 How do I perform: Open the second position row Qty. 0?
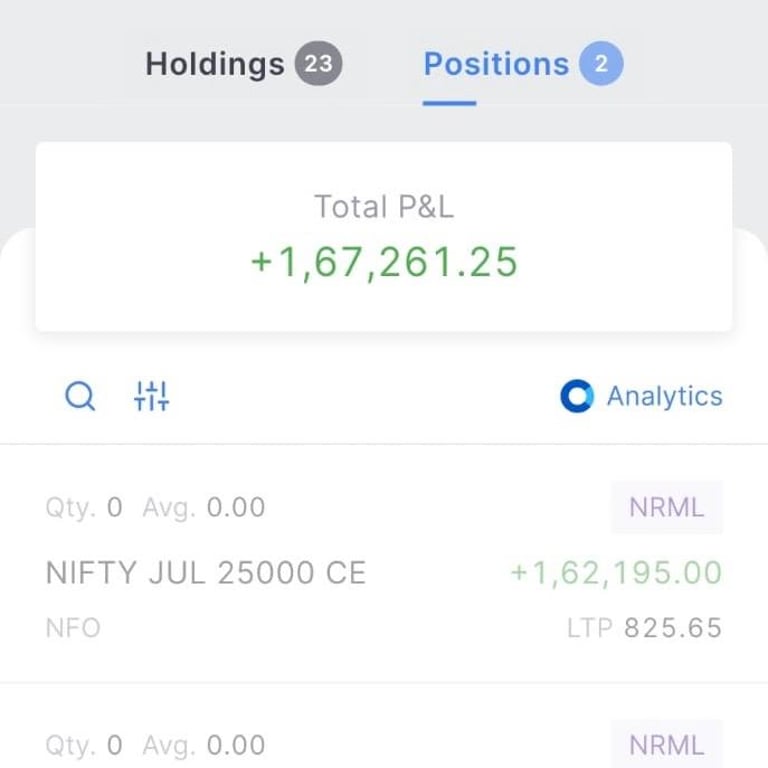click(84, 745)
